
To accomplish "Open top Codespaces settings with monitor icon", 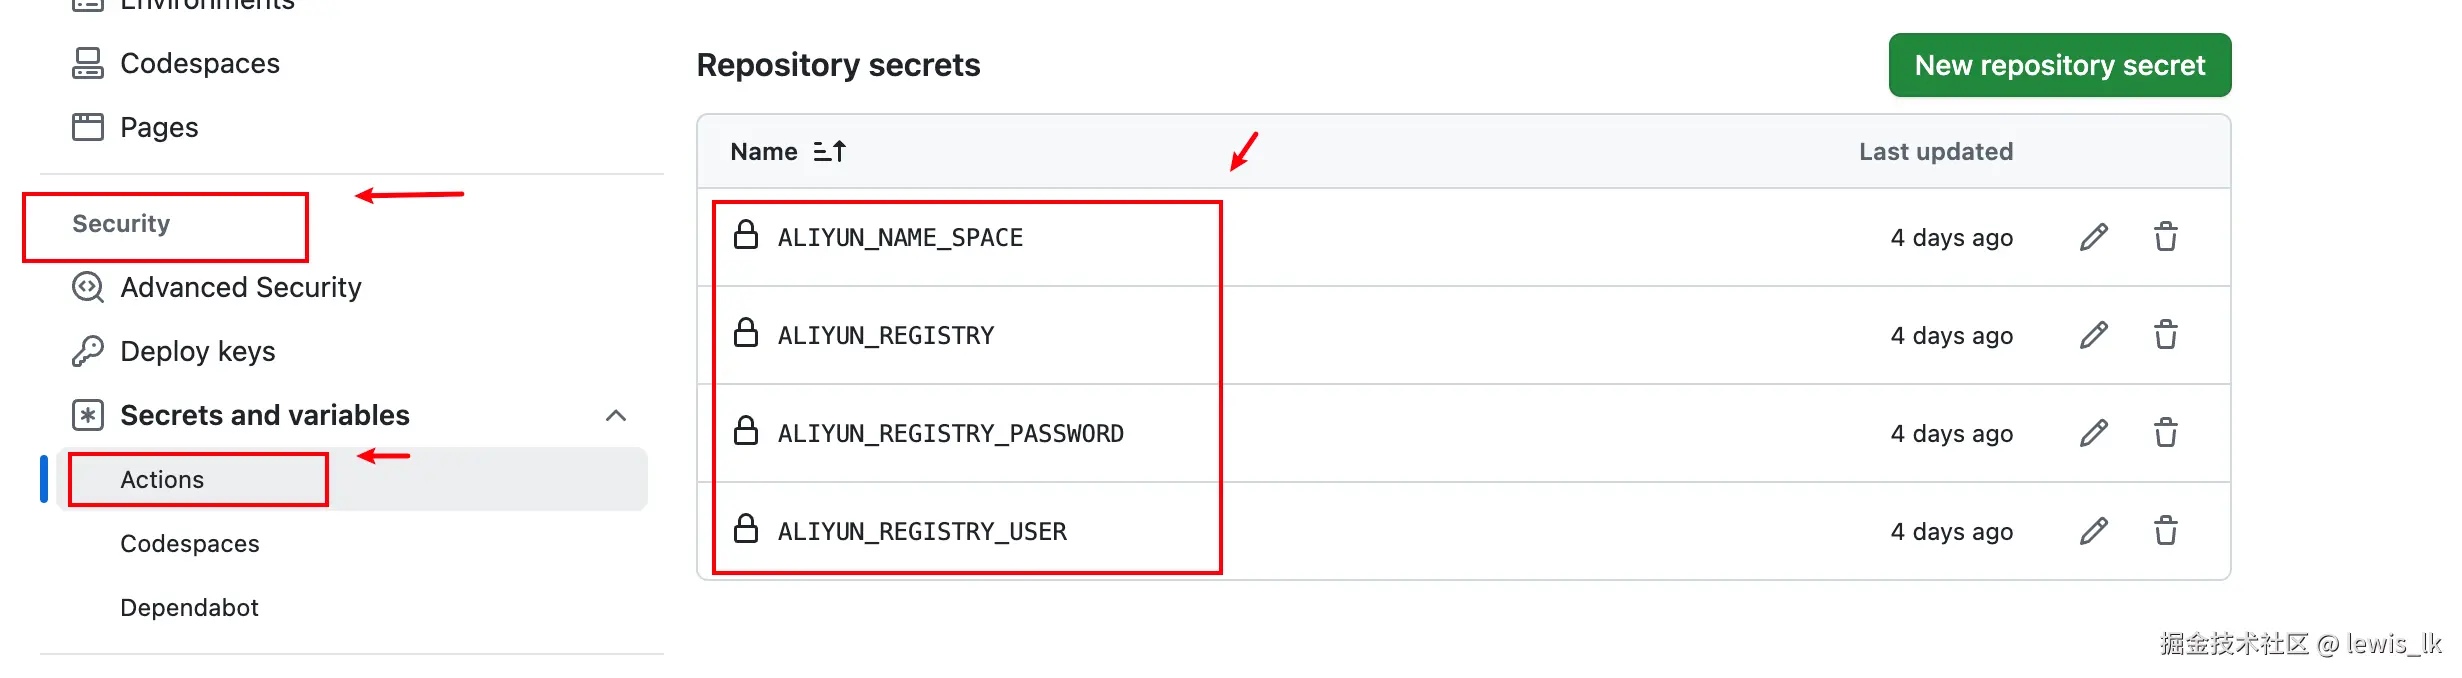I will 199,64.
